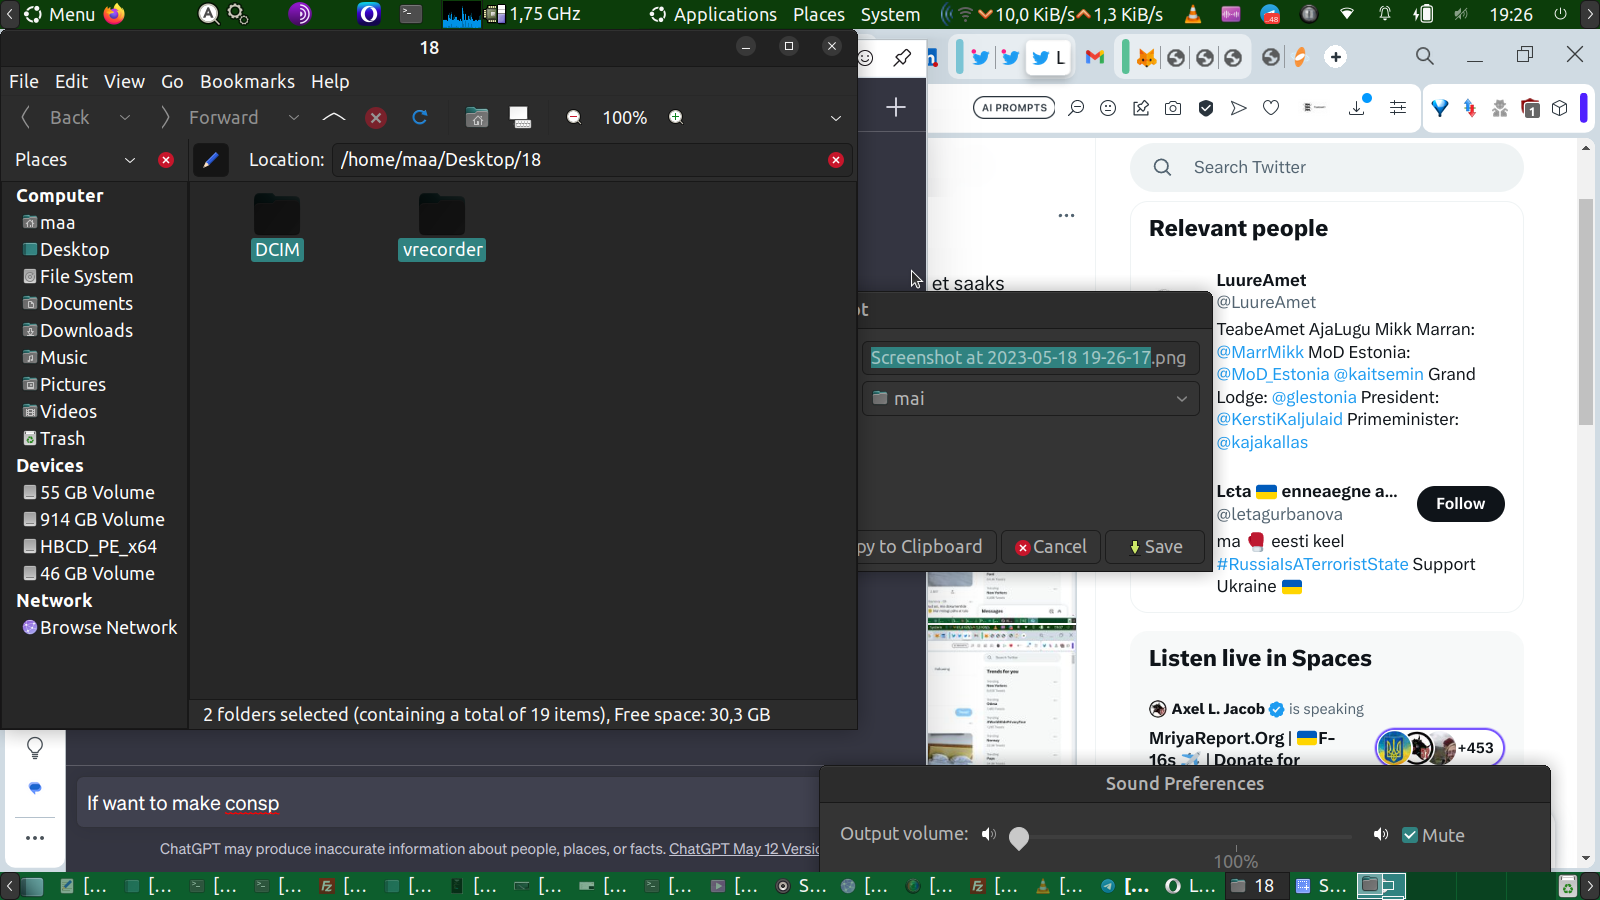Image resolution: width=1600 pixels, height=900 pixels.
Task: Click the zoom in magnifier icon
Action: 676,118
